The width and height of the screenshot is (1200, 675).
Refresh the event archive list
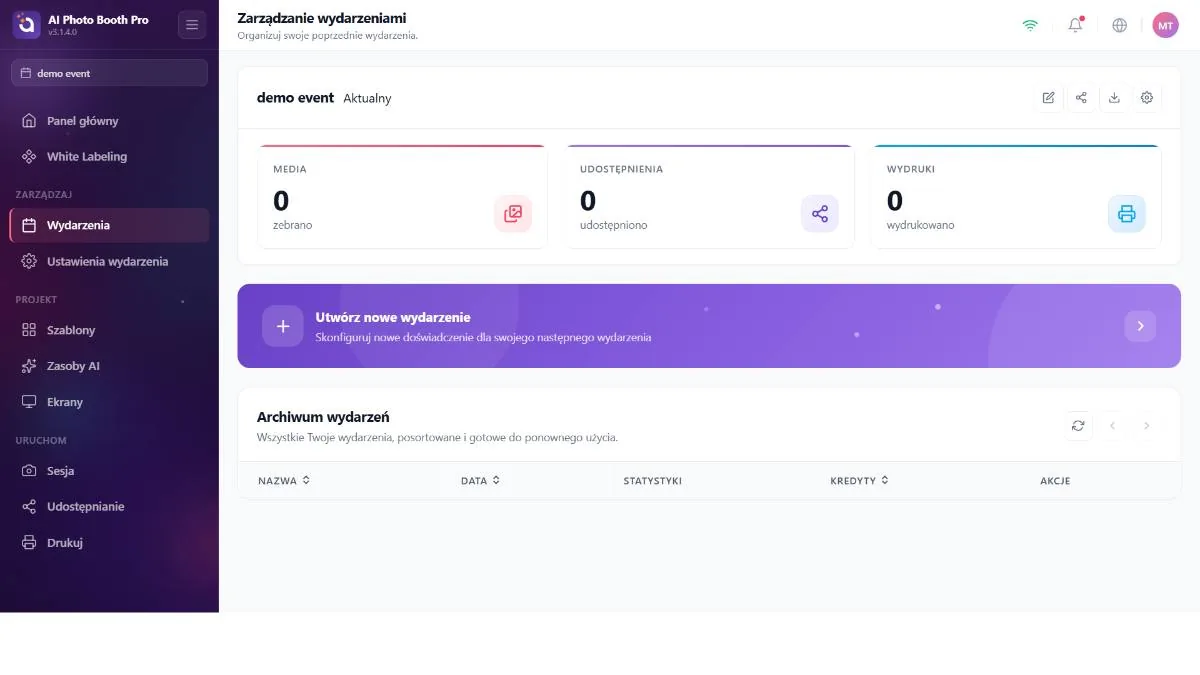1078,426
